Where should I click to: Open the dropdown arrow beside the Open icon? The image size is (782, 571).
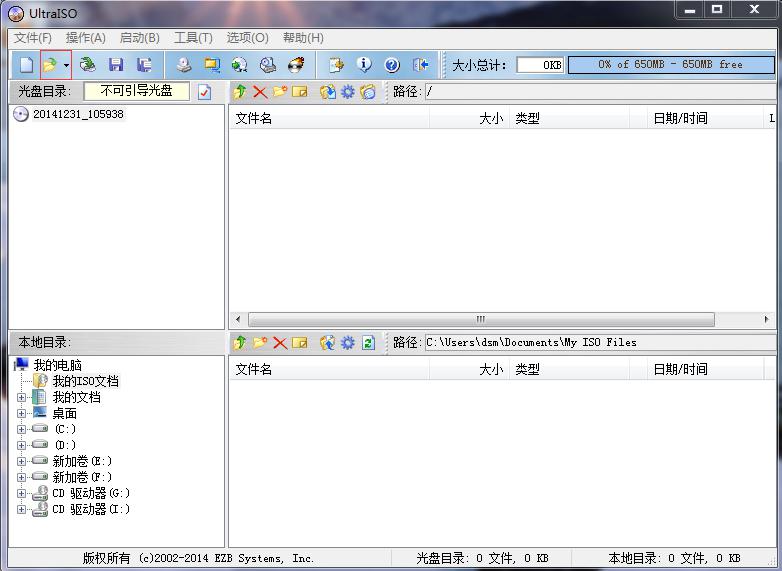pos(66,65)
